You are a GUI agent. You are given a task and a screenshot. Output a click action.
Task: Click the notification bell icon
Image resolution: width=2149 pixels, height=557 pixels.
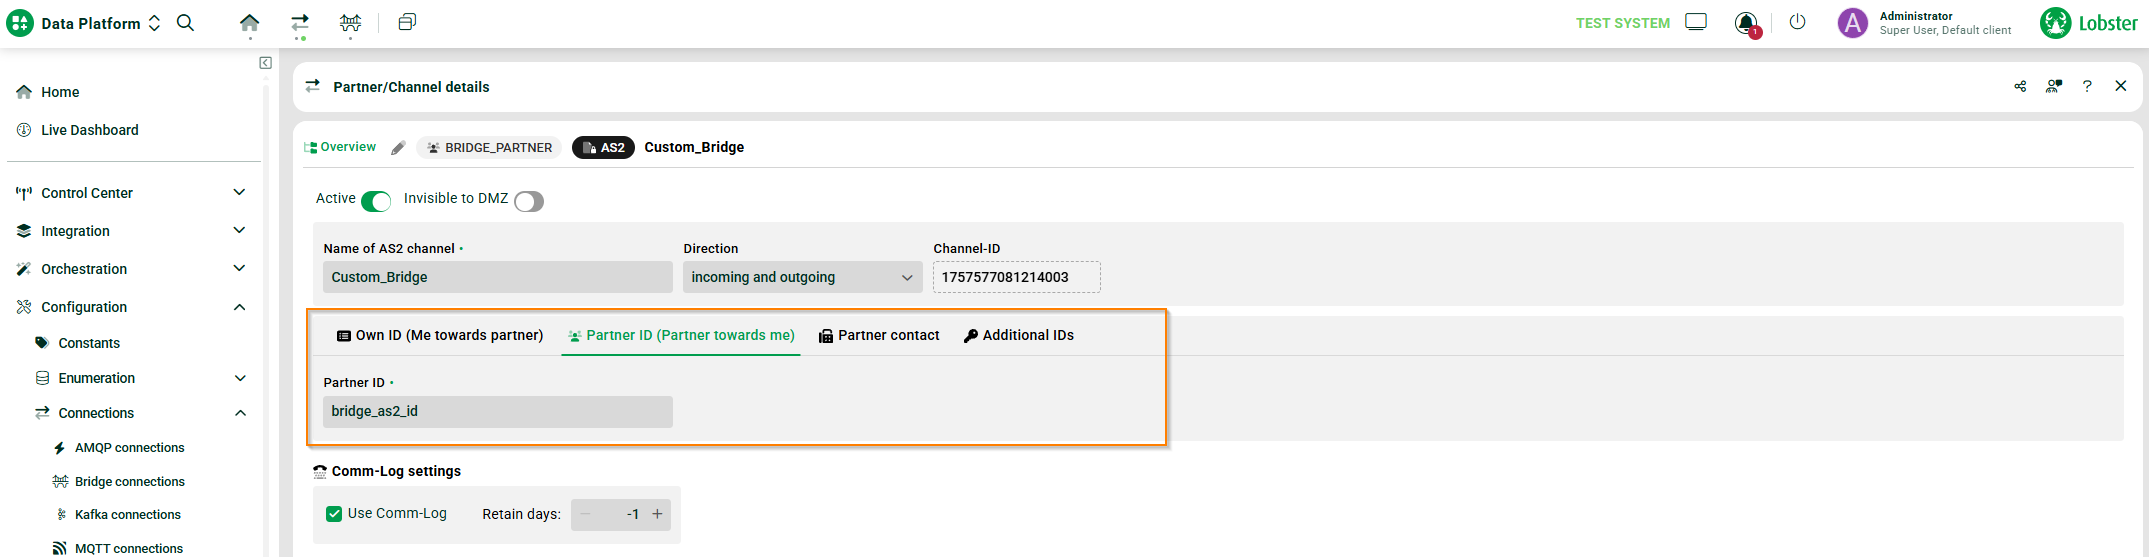[x=1746, y=23]
